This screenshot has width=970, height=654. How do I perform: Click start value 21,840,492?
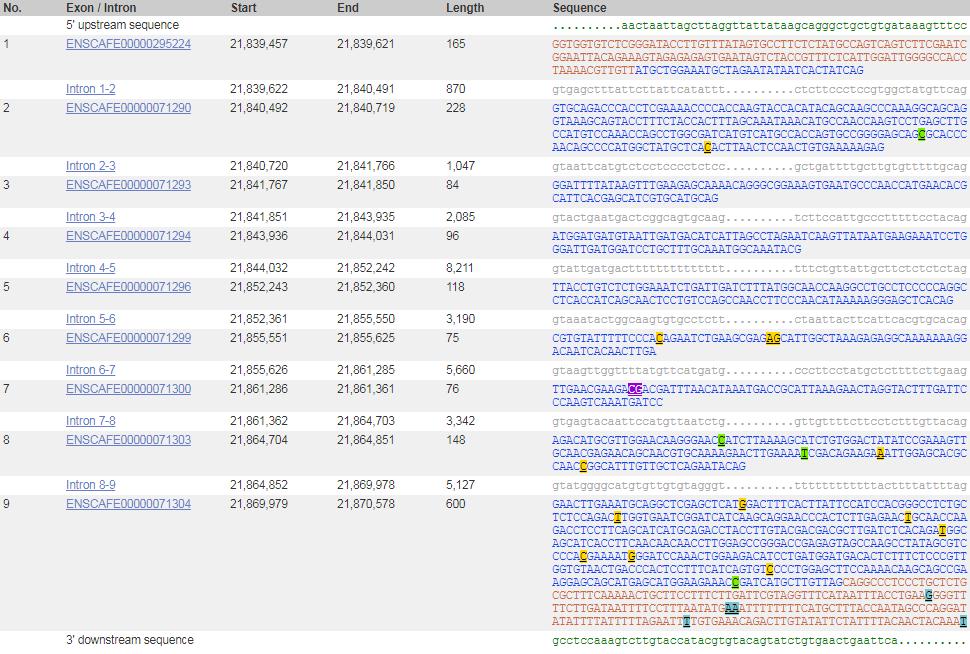pyautogui.click(x=259, y=108)
